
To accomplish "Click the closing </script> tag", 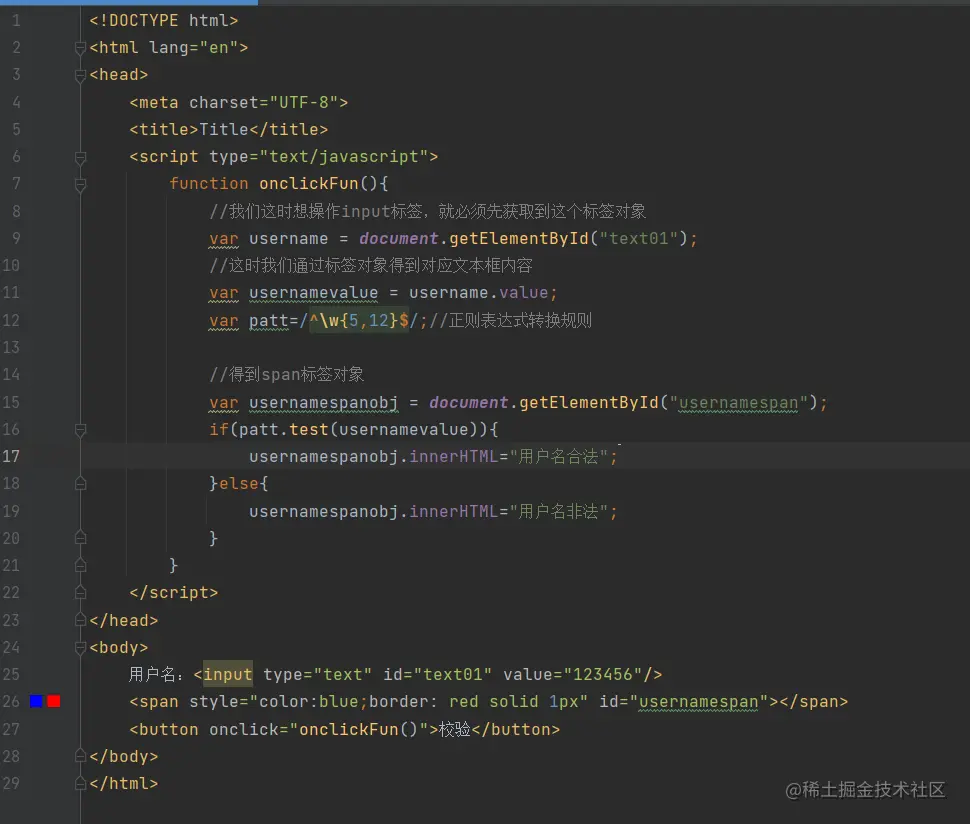I will [x=174, y=593].
